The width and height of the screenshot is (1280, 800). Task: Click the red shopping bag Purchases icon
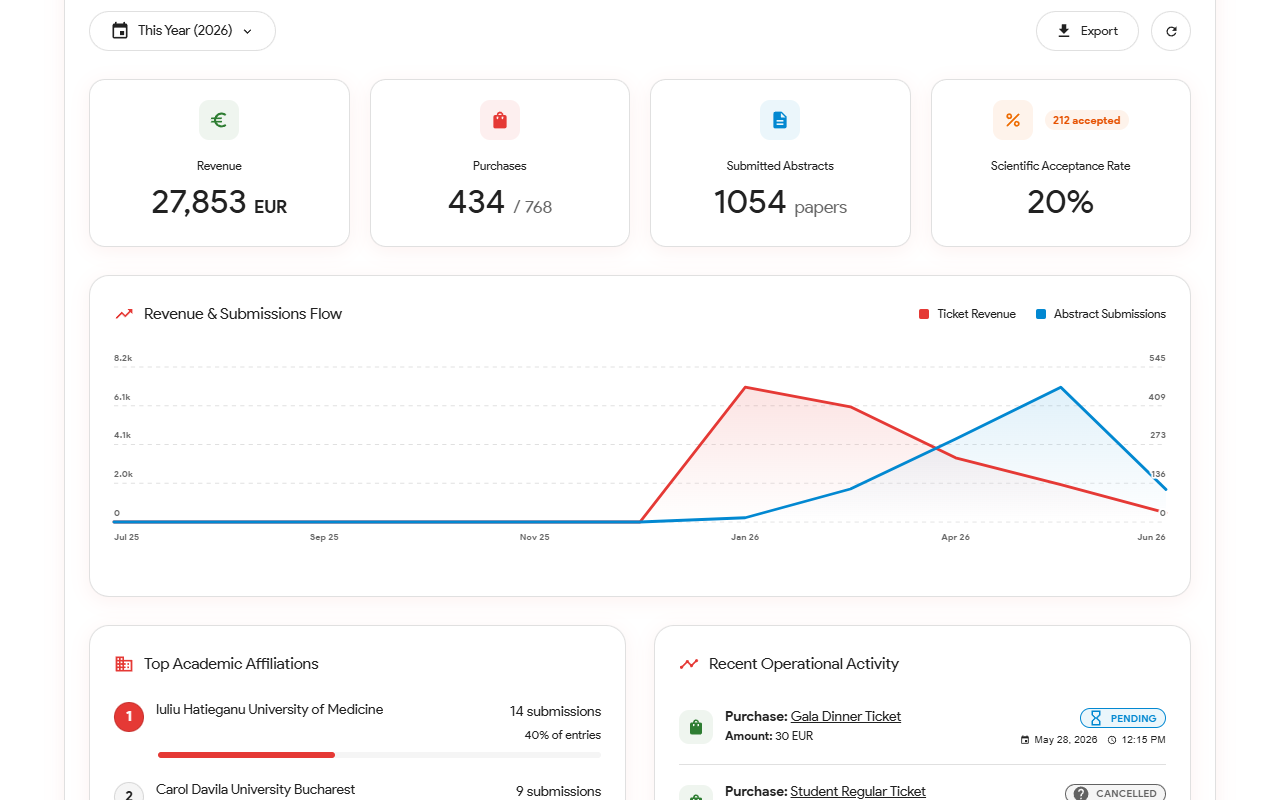[x=500, y=120]
